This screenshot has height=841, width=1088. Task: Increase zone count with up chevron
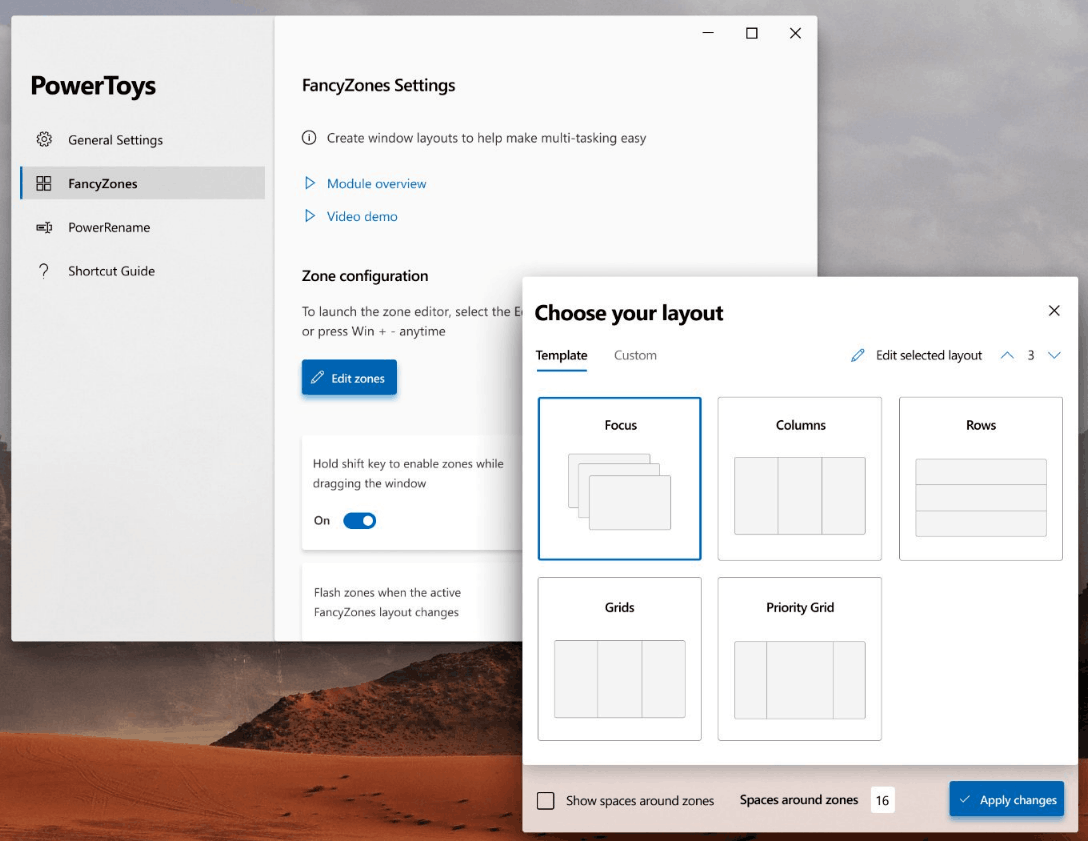click(1007, 355)
